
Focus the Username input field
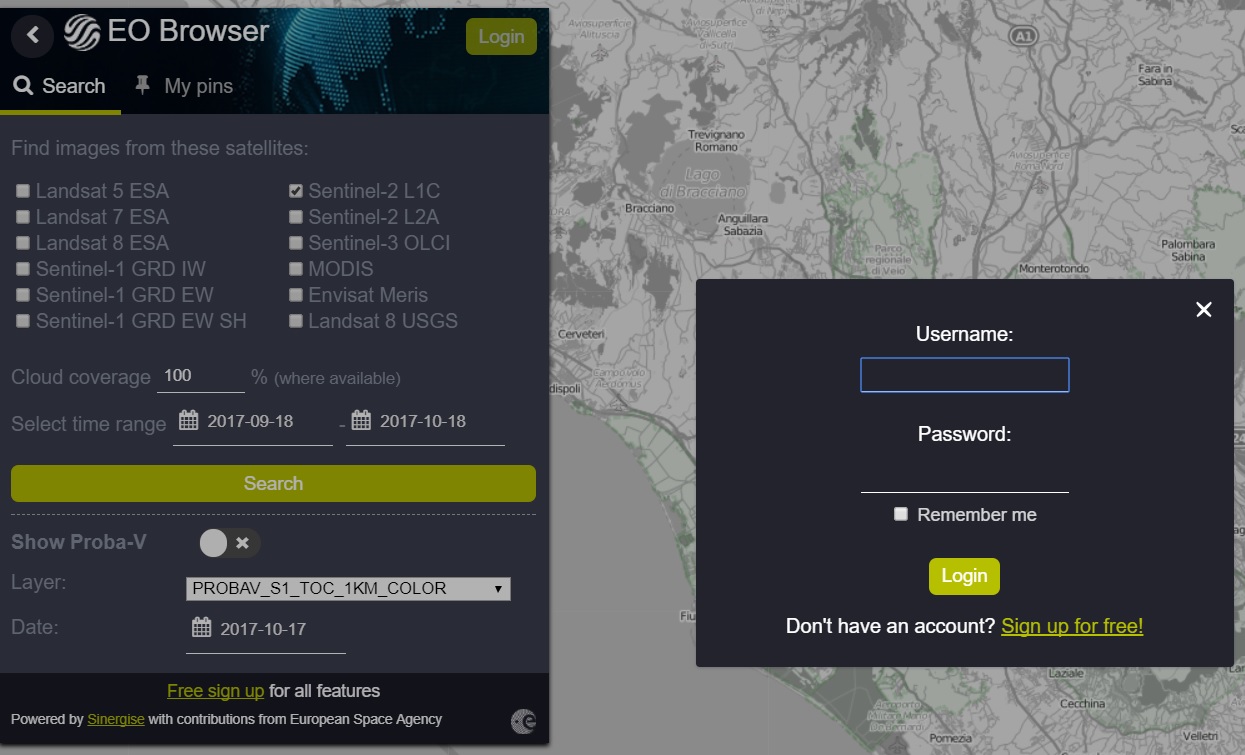pyautogui.click(x=965, y=375)
